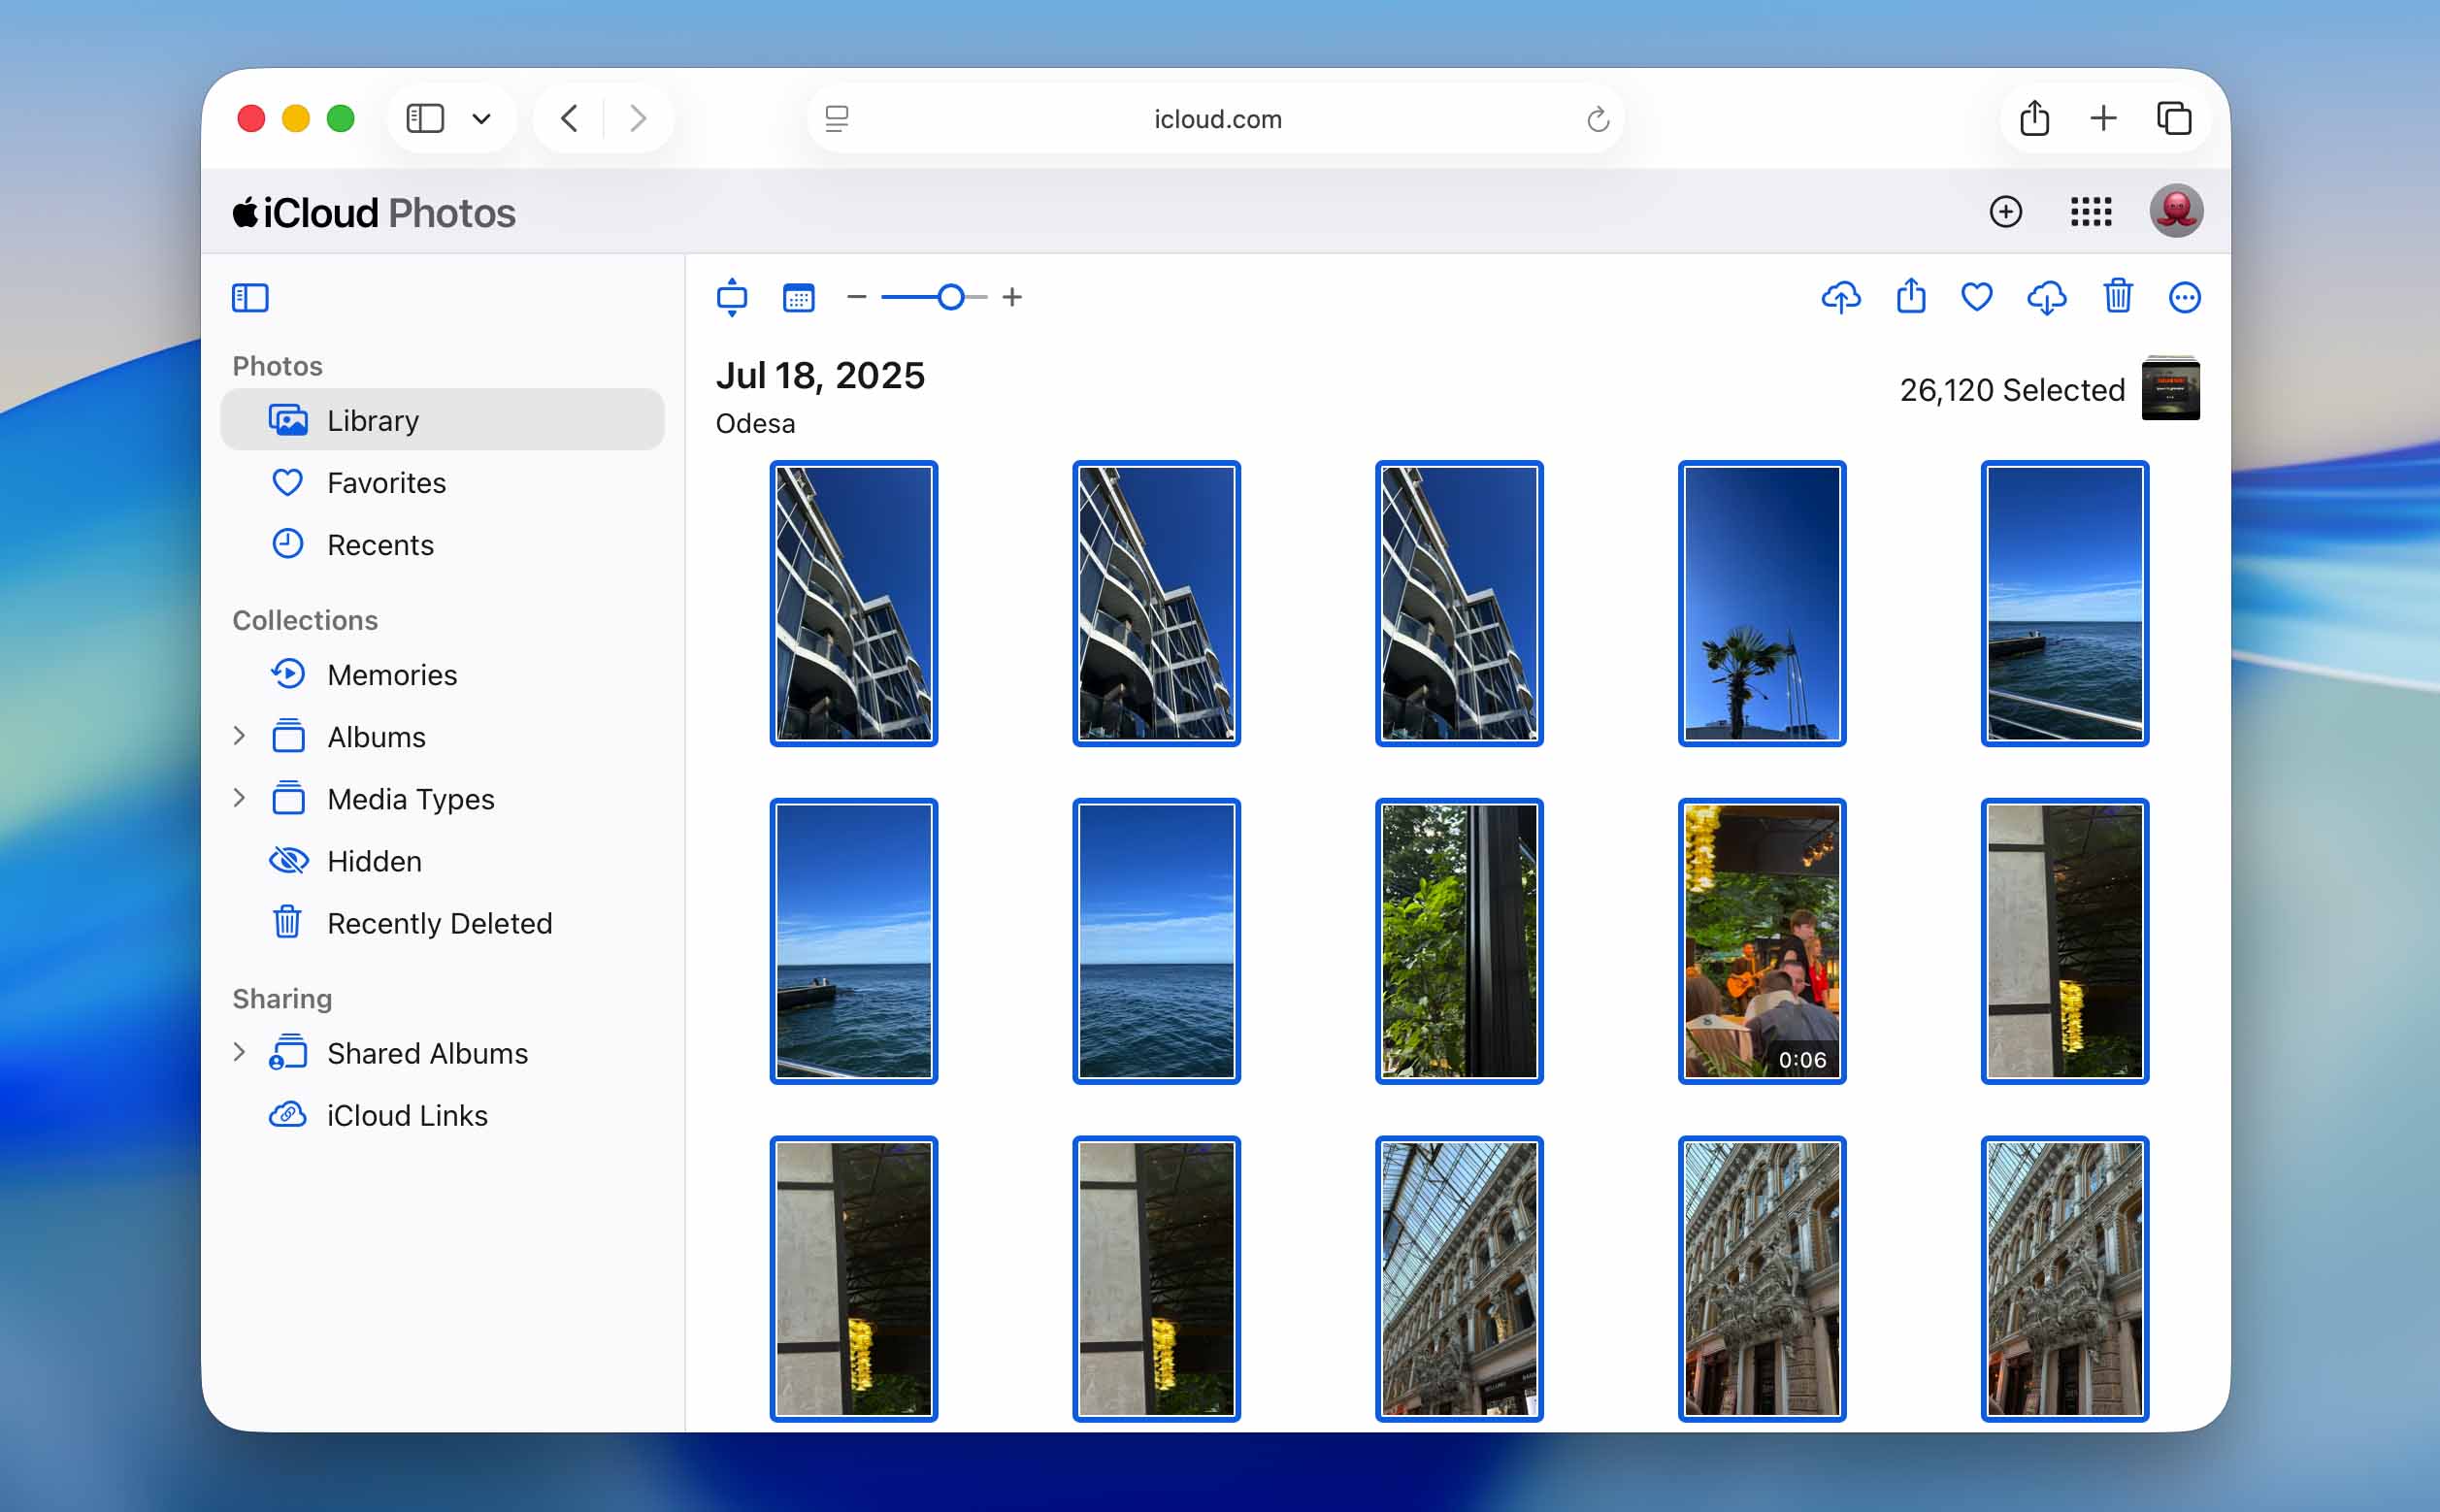Click the upload to iCloud icon
This screenshot has height=1512, width=2440.
point(1841,297)
